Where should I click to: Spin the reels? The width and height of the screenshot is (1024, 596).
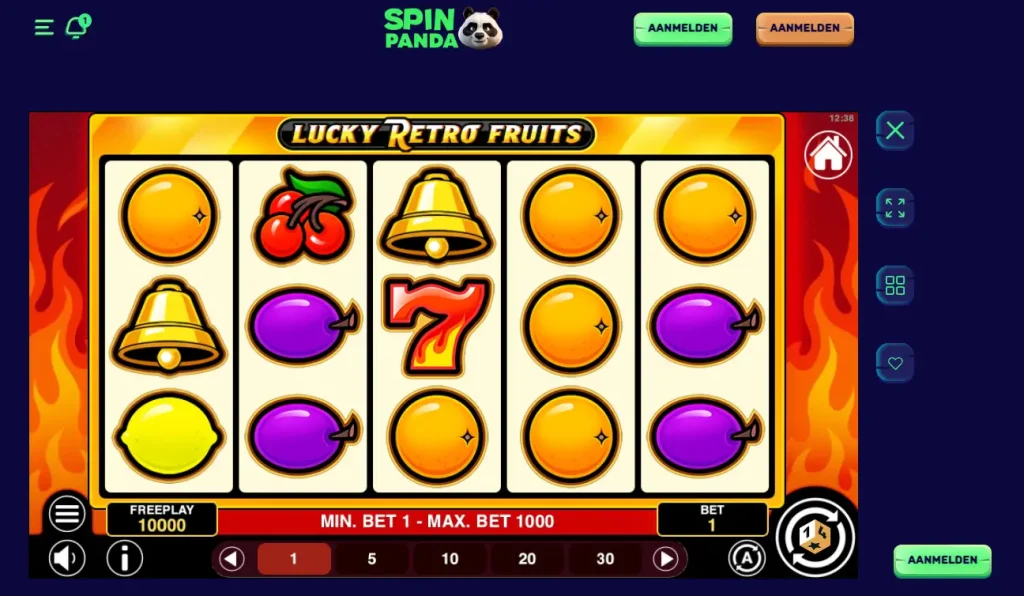click(x=815, y=537)
